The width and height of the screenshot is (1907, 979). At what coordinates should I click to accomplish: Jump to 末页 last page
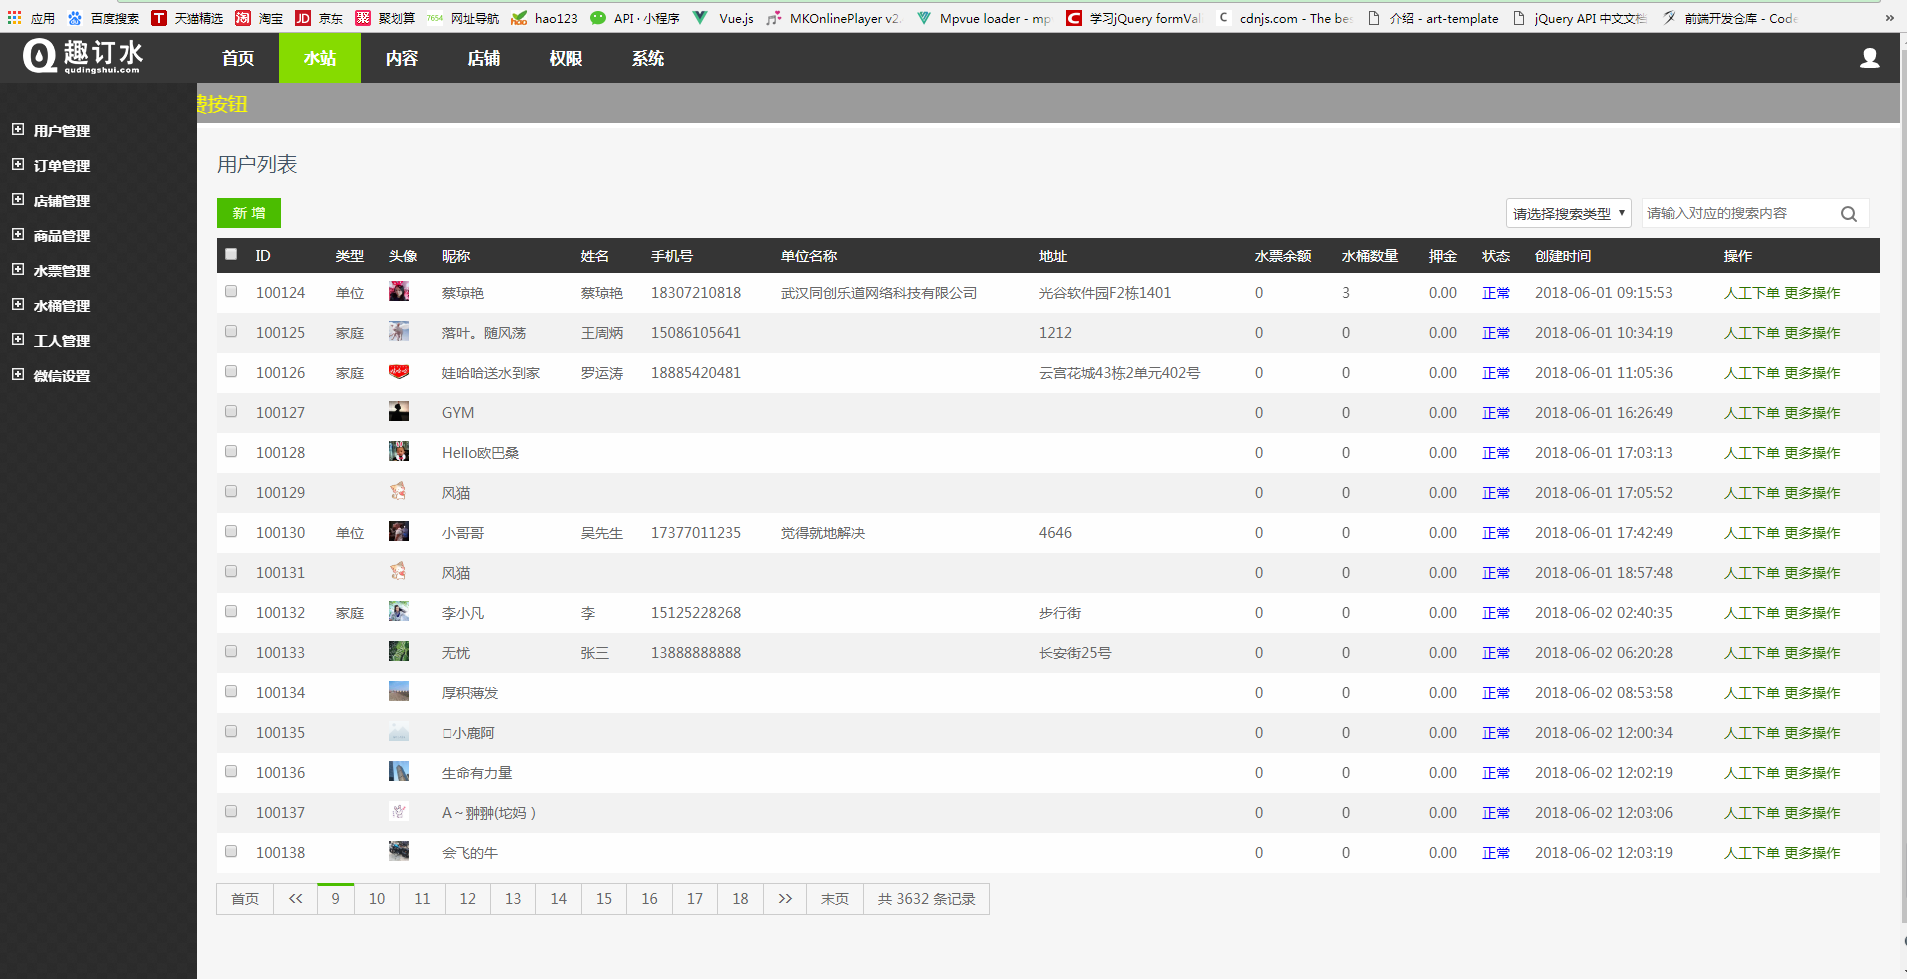(835, 899)
